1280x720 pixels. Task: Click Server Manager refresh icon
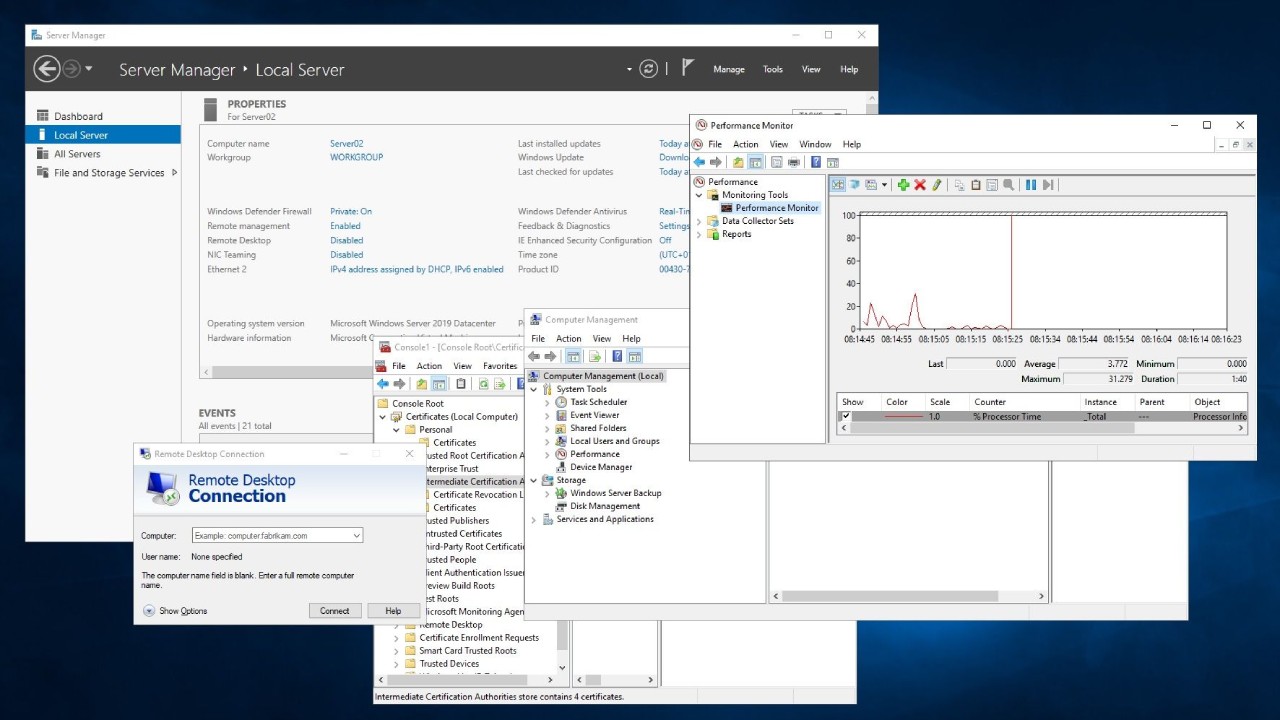tap(649, 69)
